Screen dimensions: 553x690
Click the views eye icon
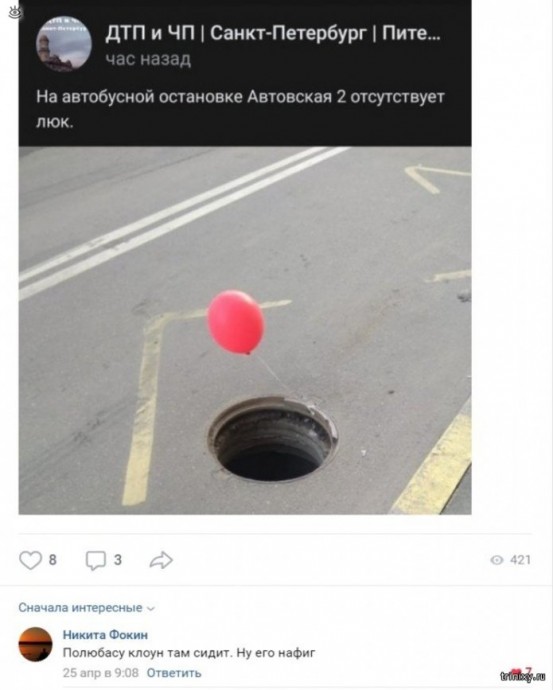tap(497, 560)
